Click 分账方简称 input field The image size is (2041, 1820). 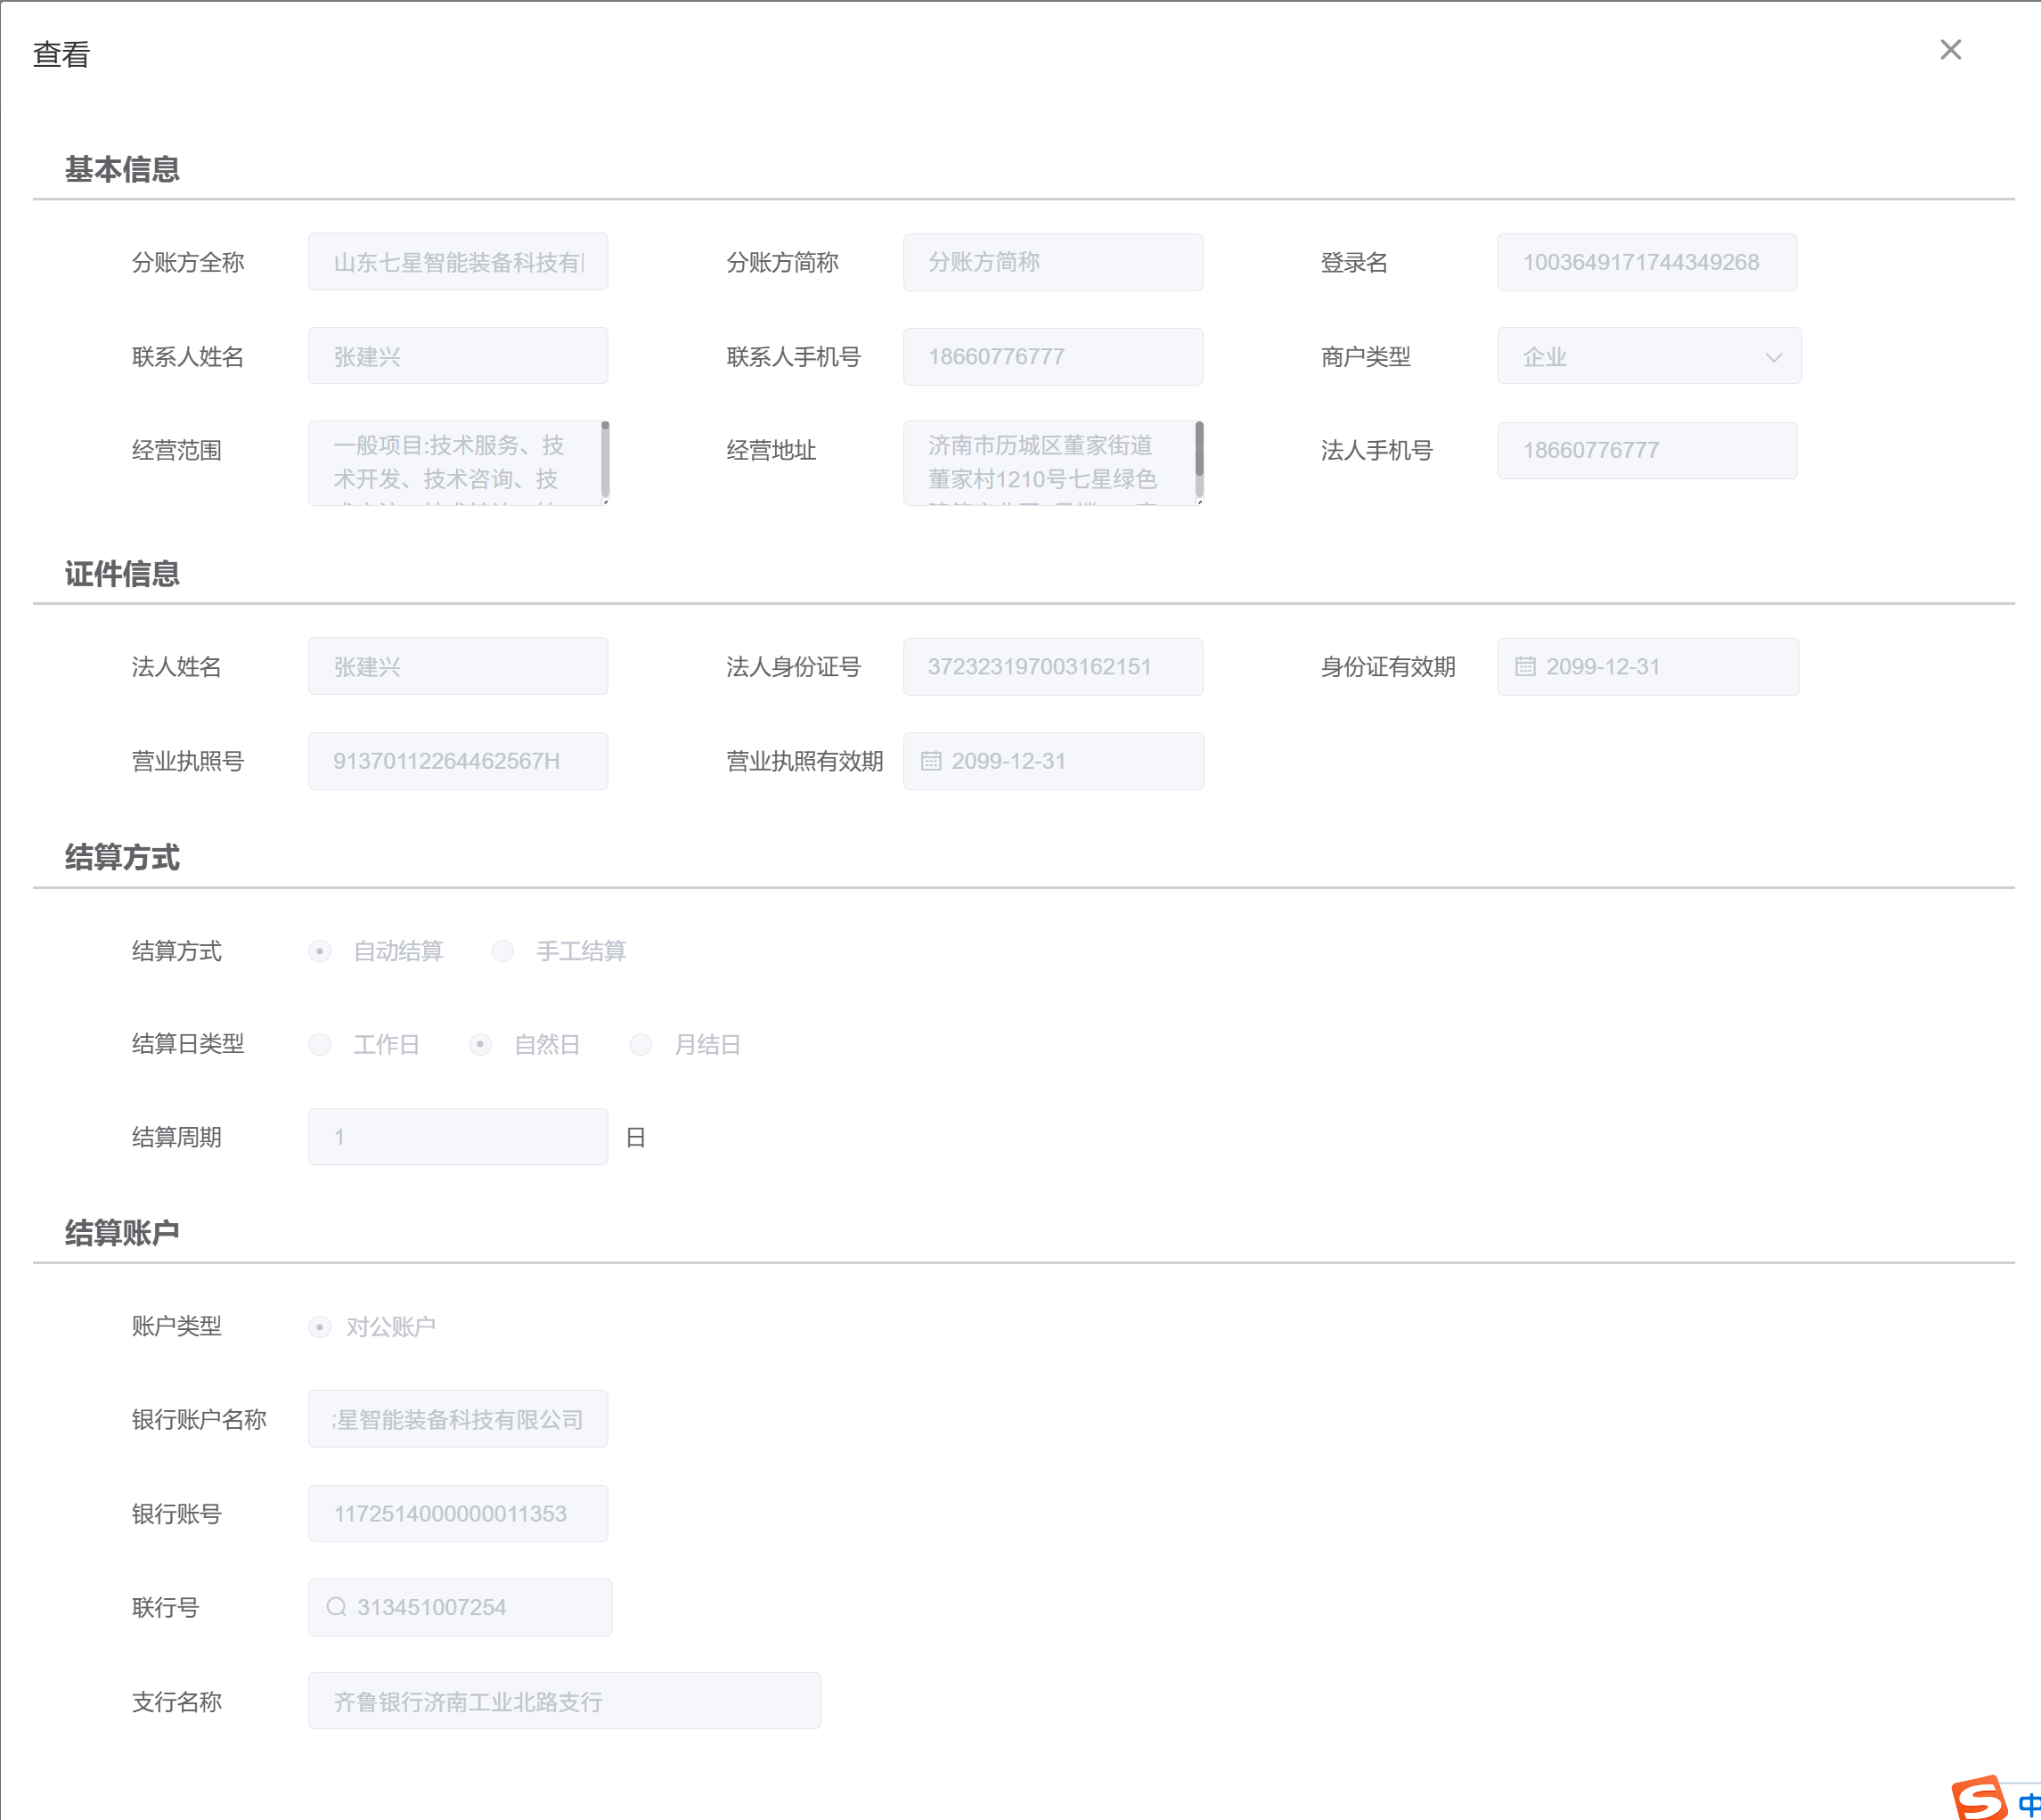point(1052,263)
